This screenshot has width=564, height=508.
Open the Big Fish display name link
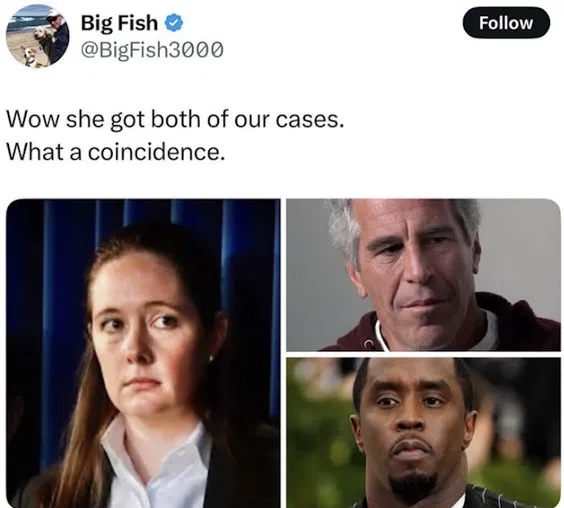coord(119,23)
